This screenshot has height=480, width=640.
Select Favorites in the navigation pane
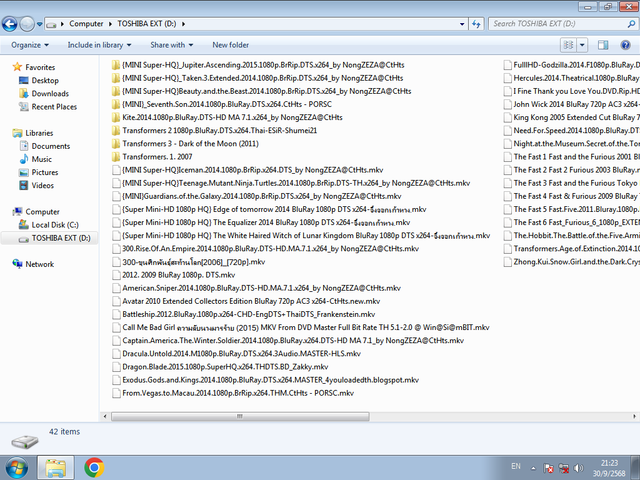(40, 67)
